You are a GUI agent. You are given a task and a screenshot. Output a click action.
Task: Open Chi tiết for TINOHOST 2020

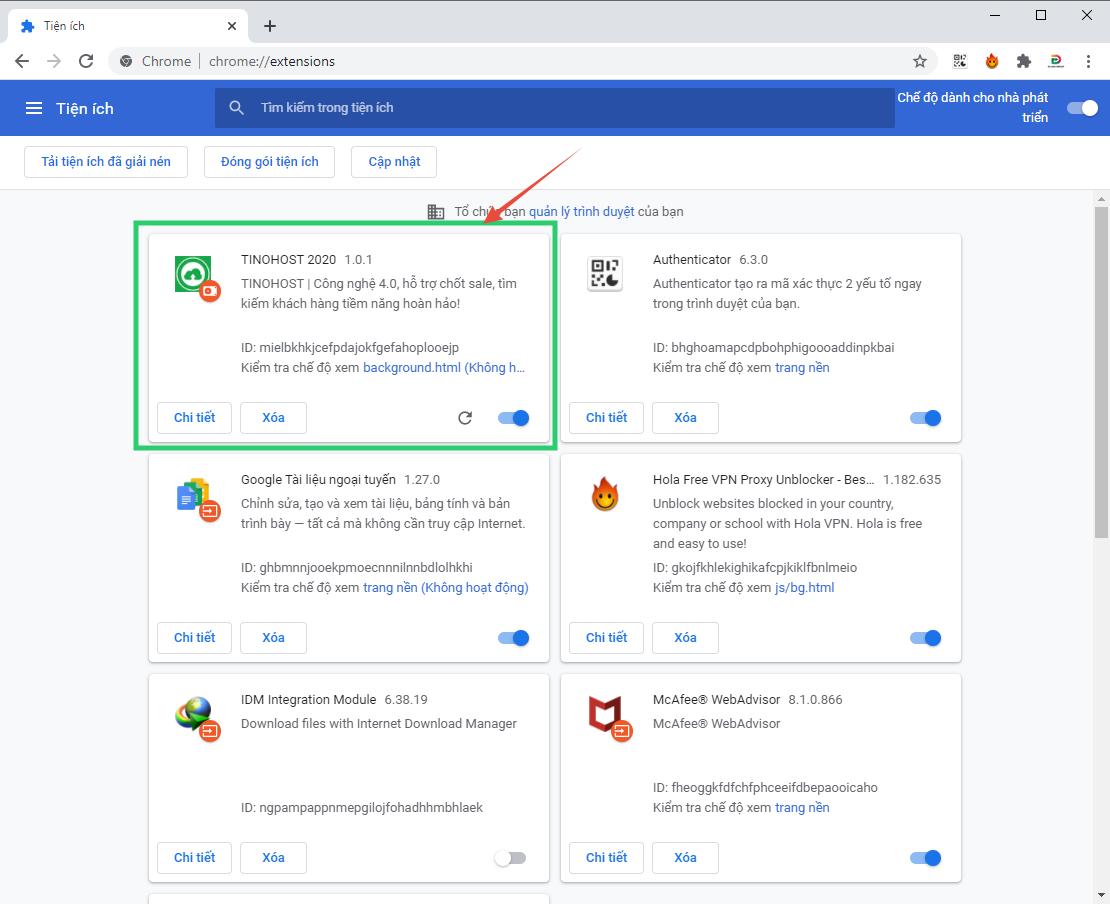click(x=195, y=418)
